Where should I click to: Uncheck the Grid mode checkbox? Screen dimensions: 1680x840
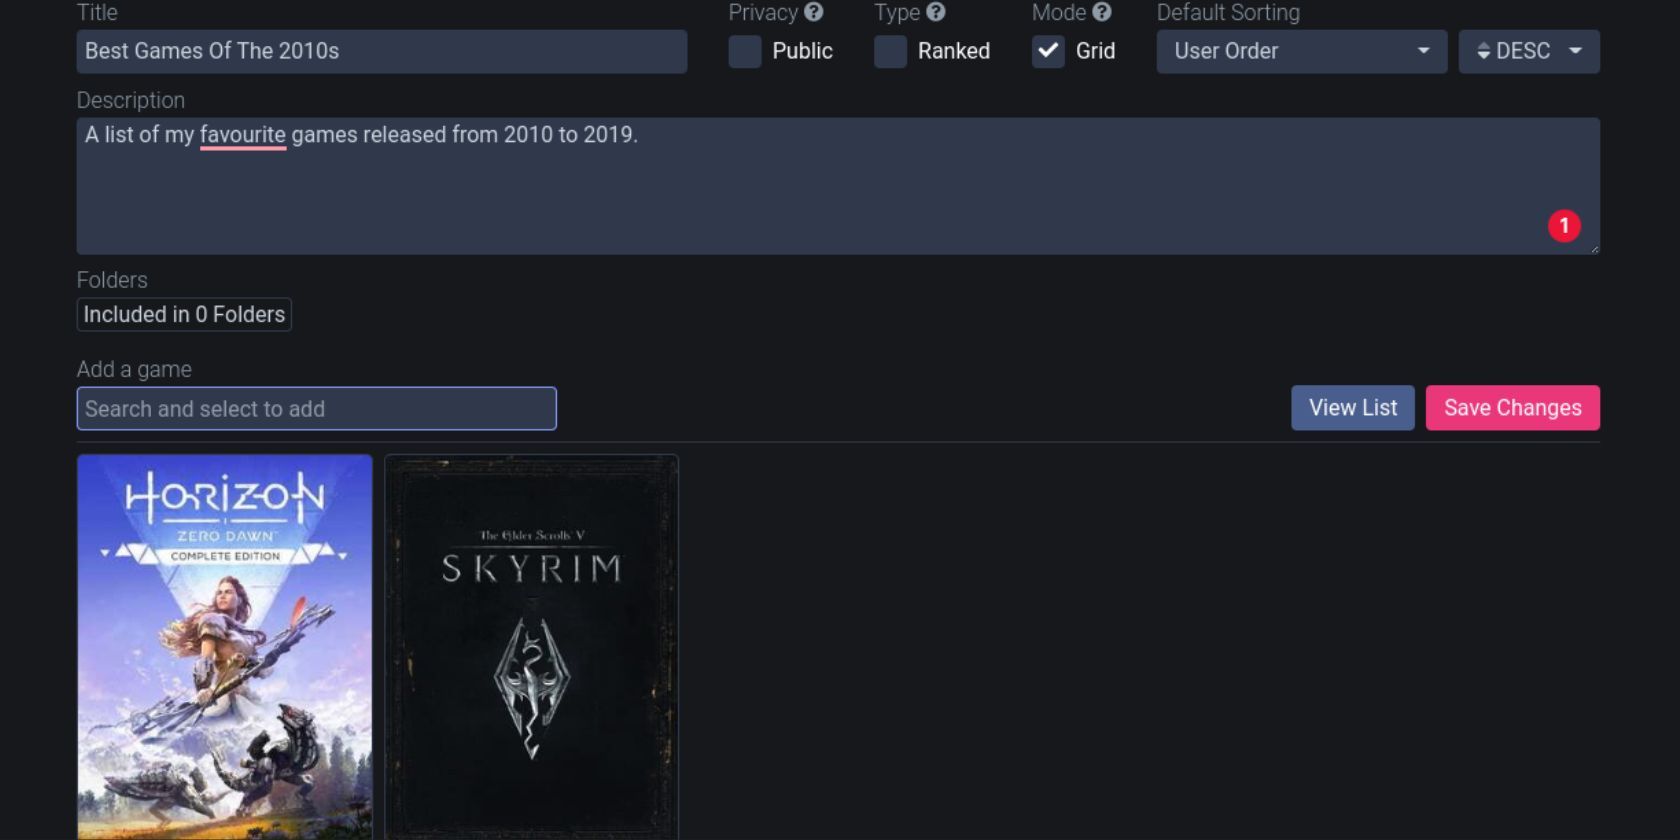coord(1048,51)
